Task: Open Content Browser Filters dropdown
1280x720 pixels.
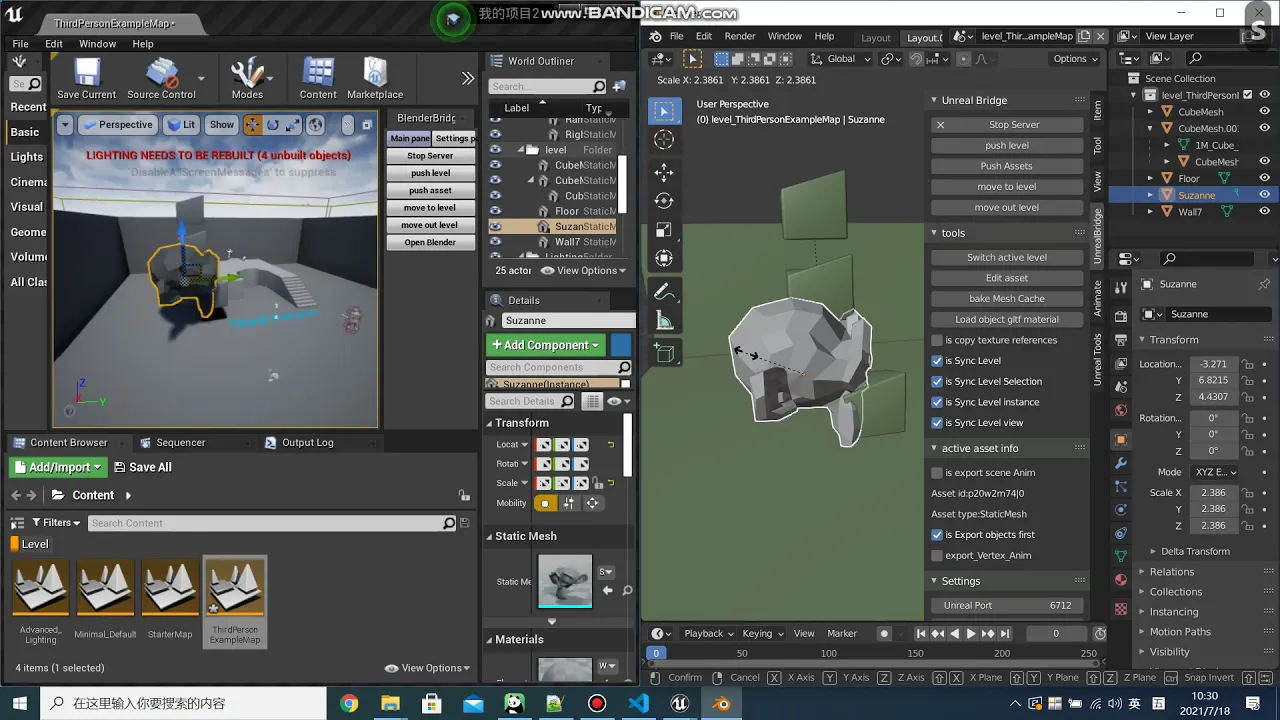Action: pos(57,523)
